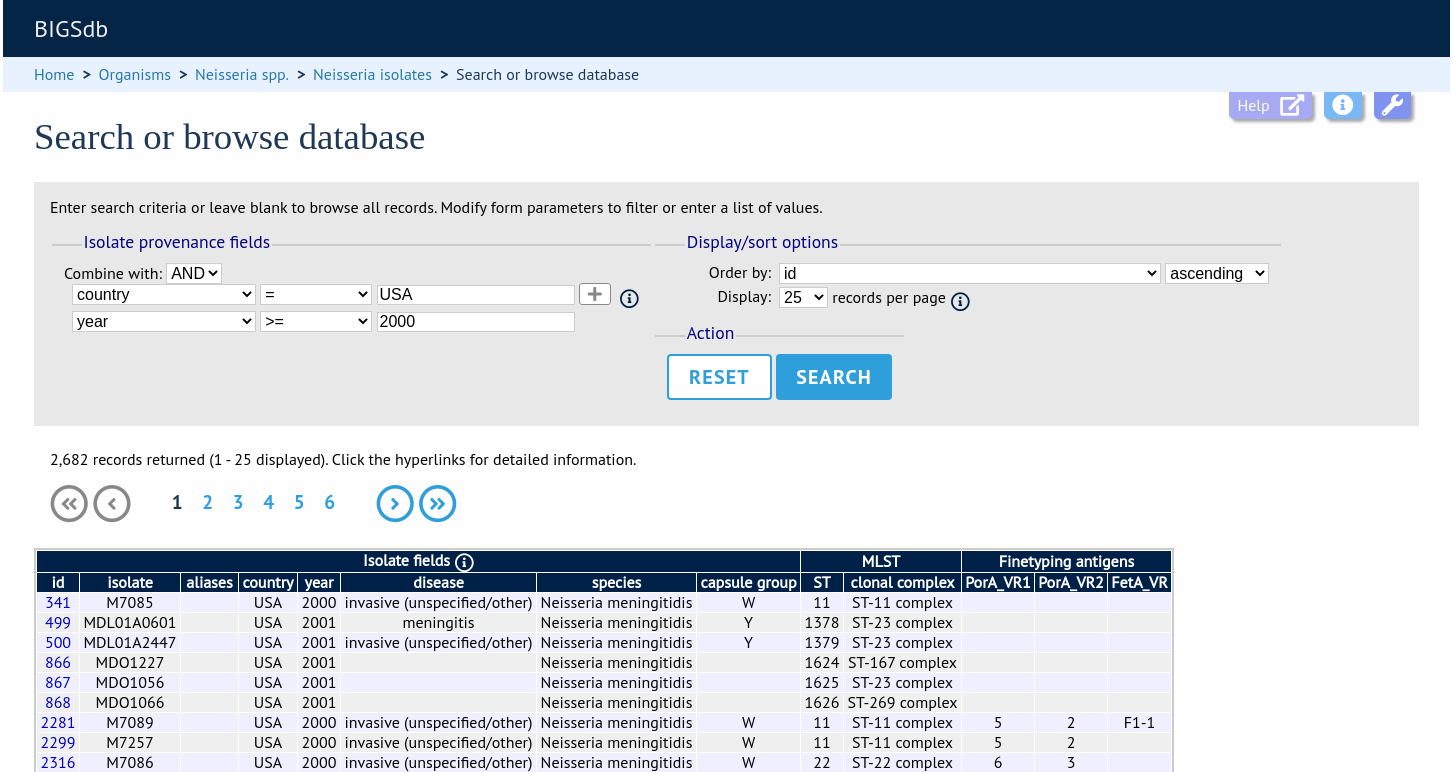Screen dimensions: 1453x772
Task: Click the FetA_VR value F1-1
Action: click(x=1139, y=723)
